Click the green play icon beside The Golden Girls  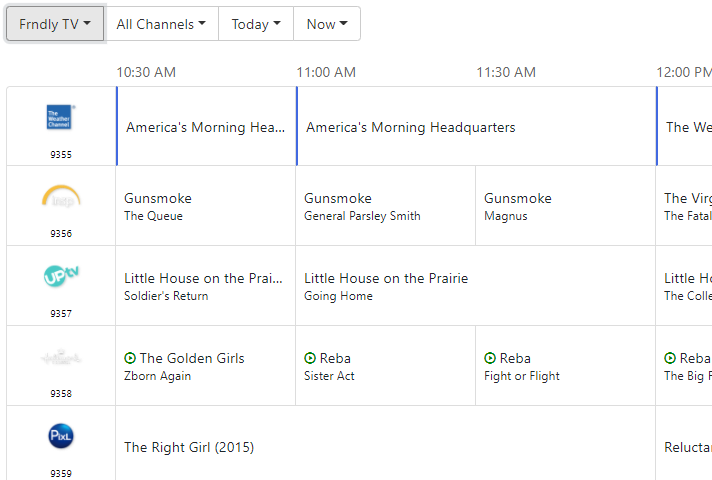click(130, 358)
